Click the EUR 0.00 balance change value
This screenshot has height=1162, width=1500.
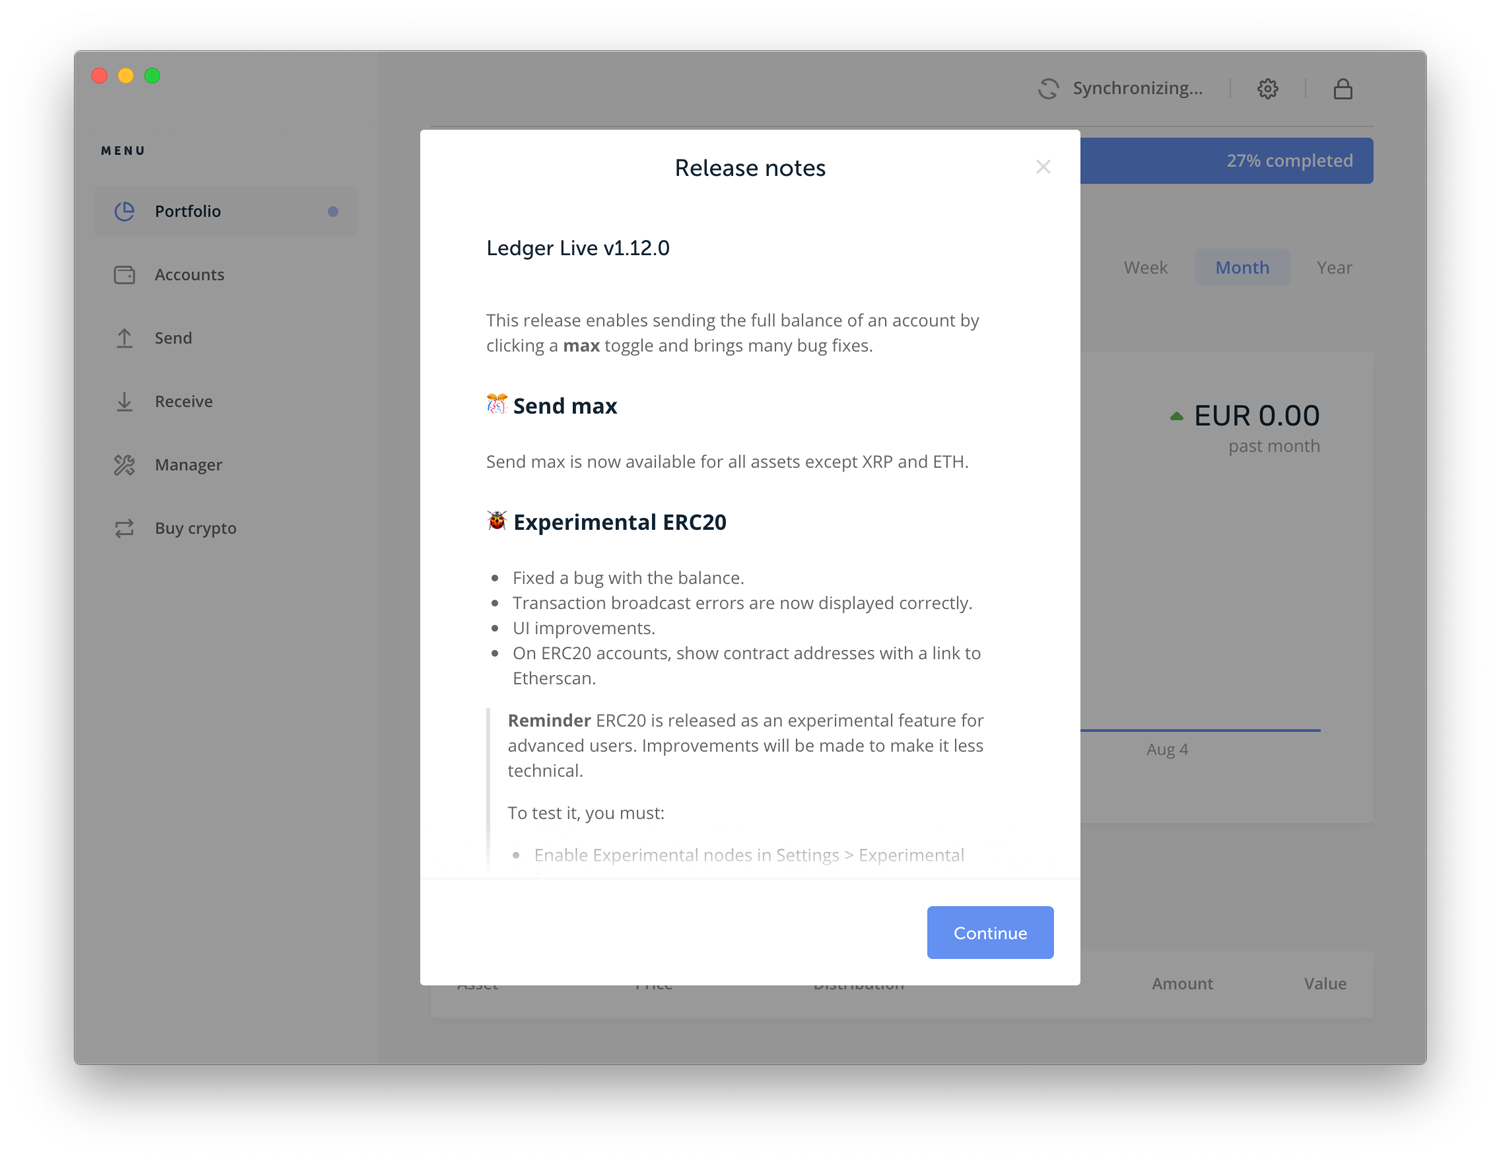pyautogui.click(x=1257, y=415)
